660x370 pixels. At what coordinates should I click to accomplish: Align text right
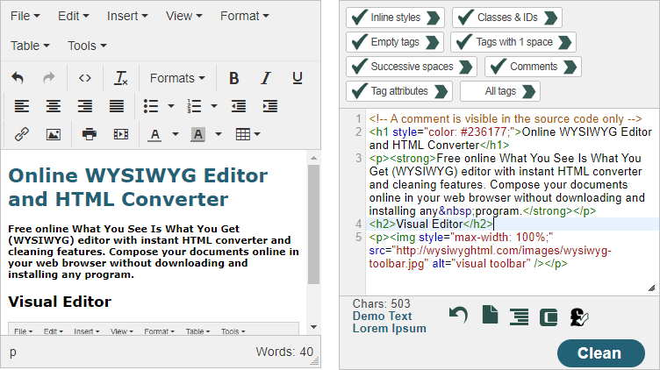click(x=85, y=106)
